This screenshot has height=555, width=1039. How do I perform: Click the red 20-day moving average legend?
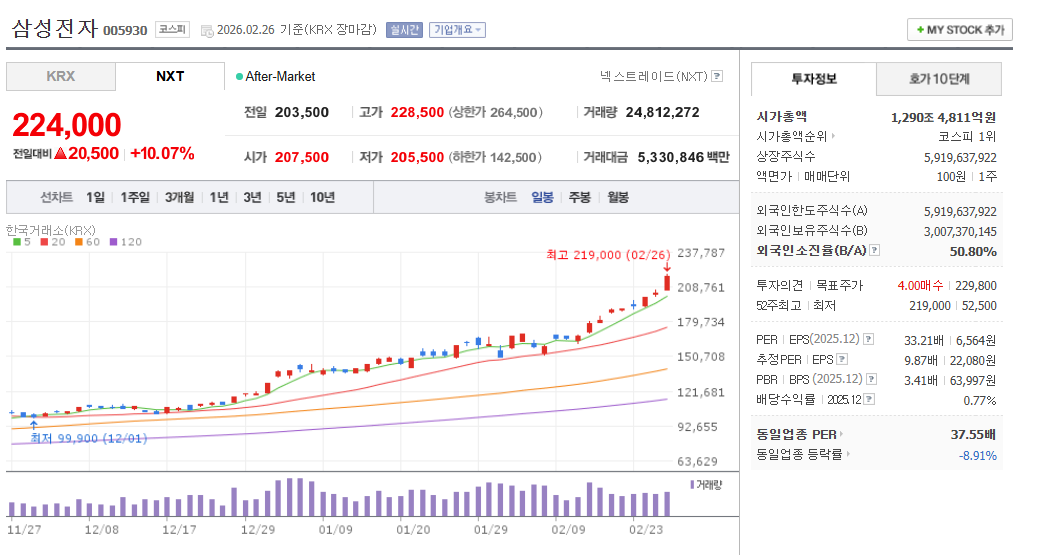click(x=53, y=242)
